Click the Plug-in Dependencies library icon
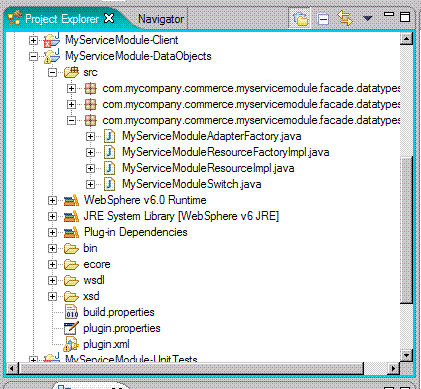Image resolution: width=421 pixels, height=389 pixels. [x=71, y=232]
